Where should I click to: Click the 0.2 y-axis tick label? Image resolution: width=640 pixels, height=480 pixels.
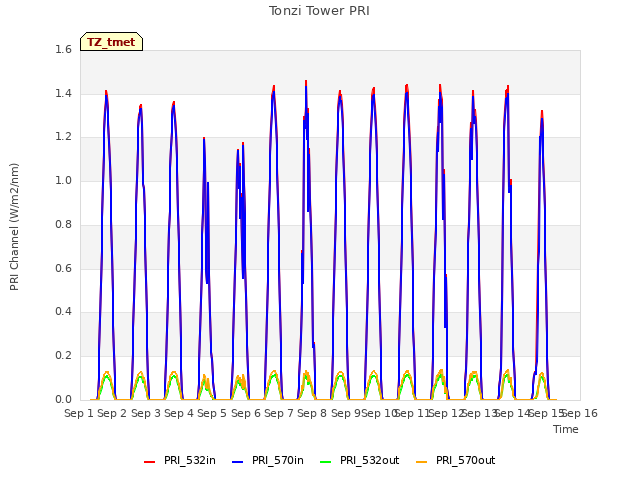click(63, 356)
